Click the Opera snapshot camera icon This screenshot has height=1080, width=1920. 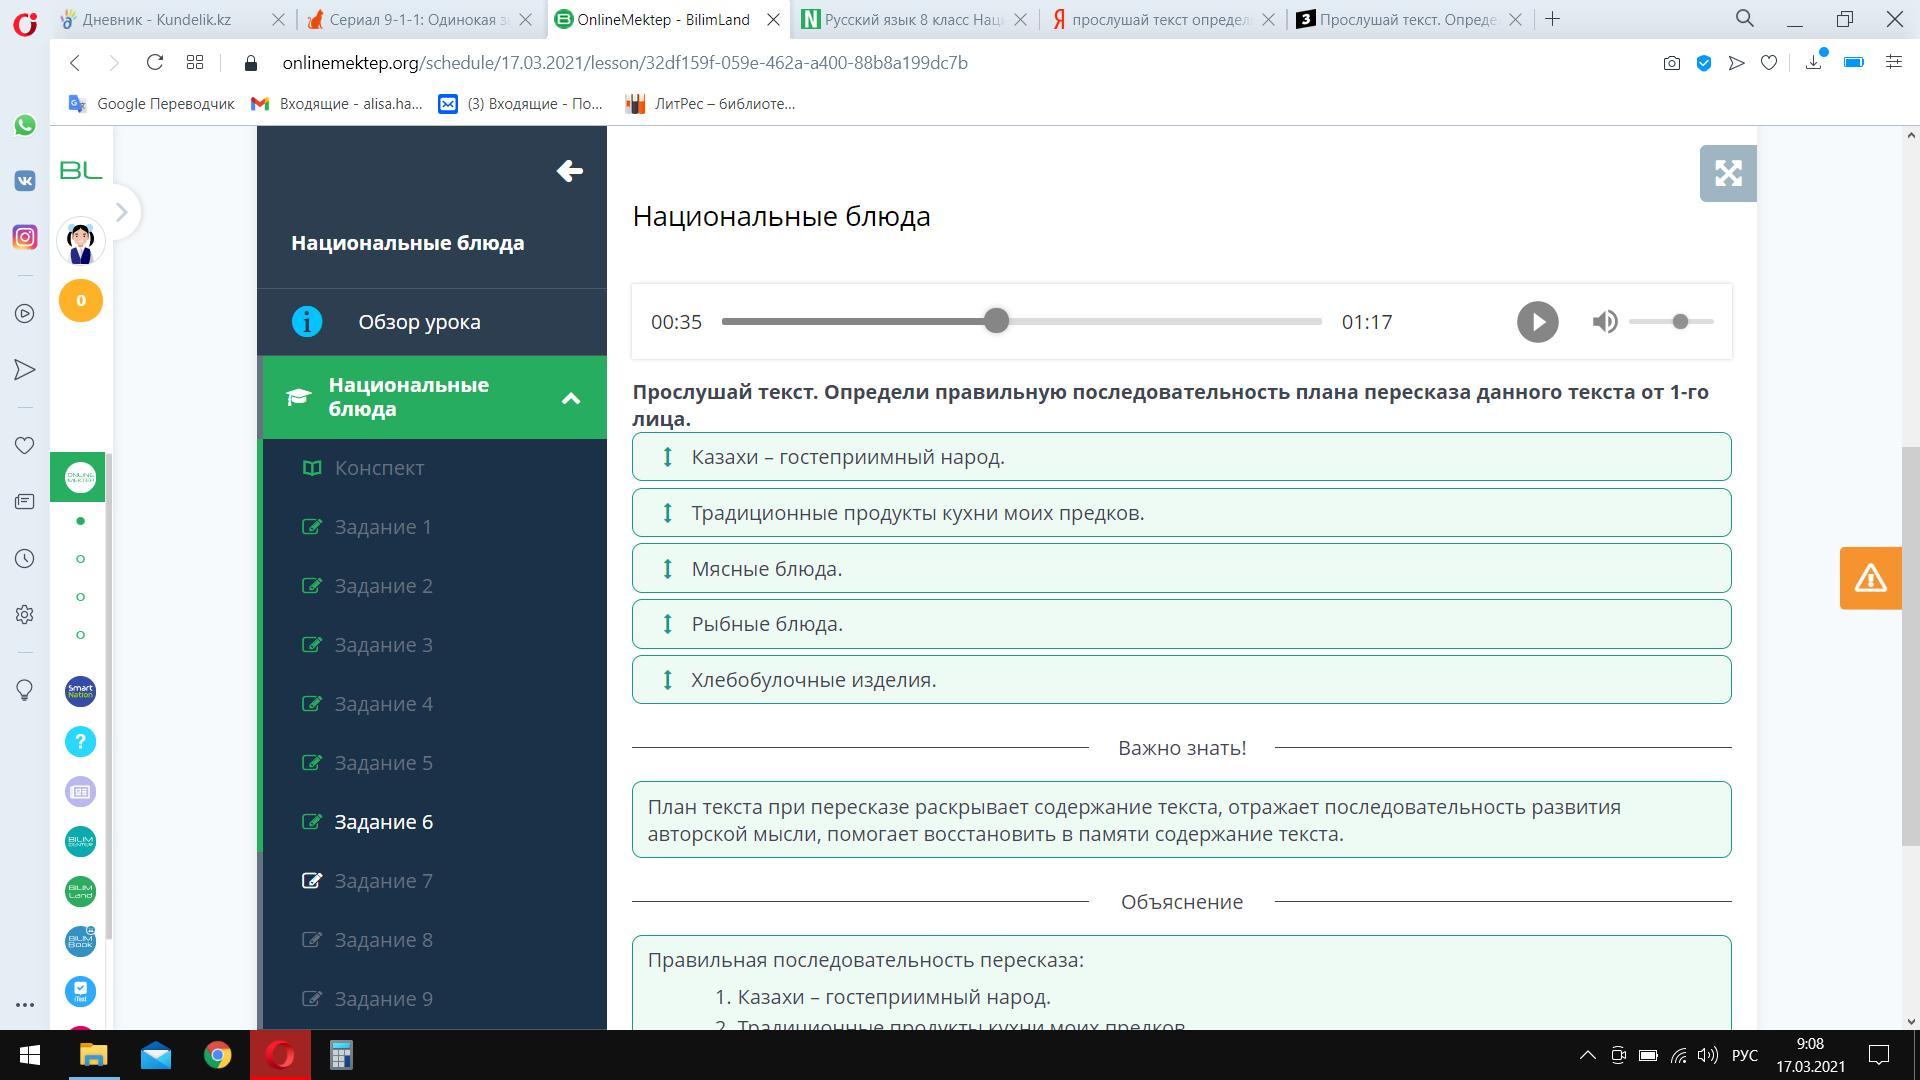tap(1671, 63)
